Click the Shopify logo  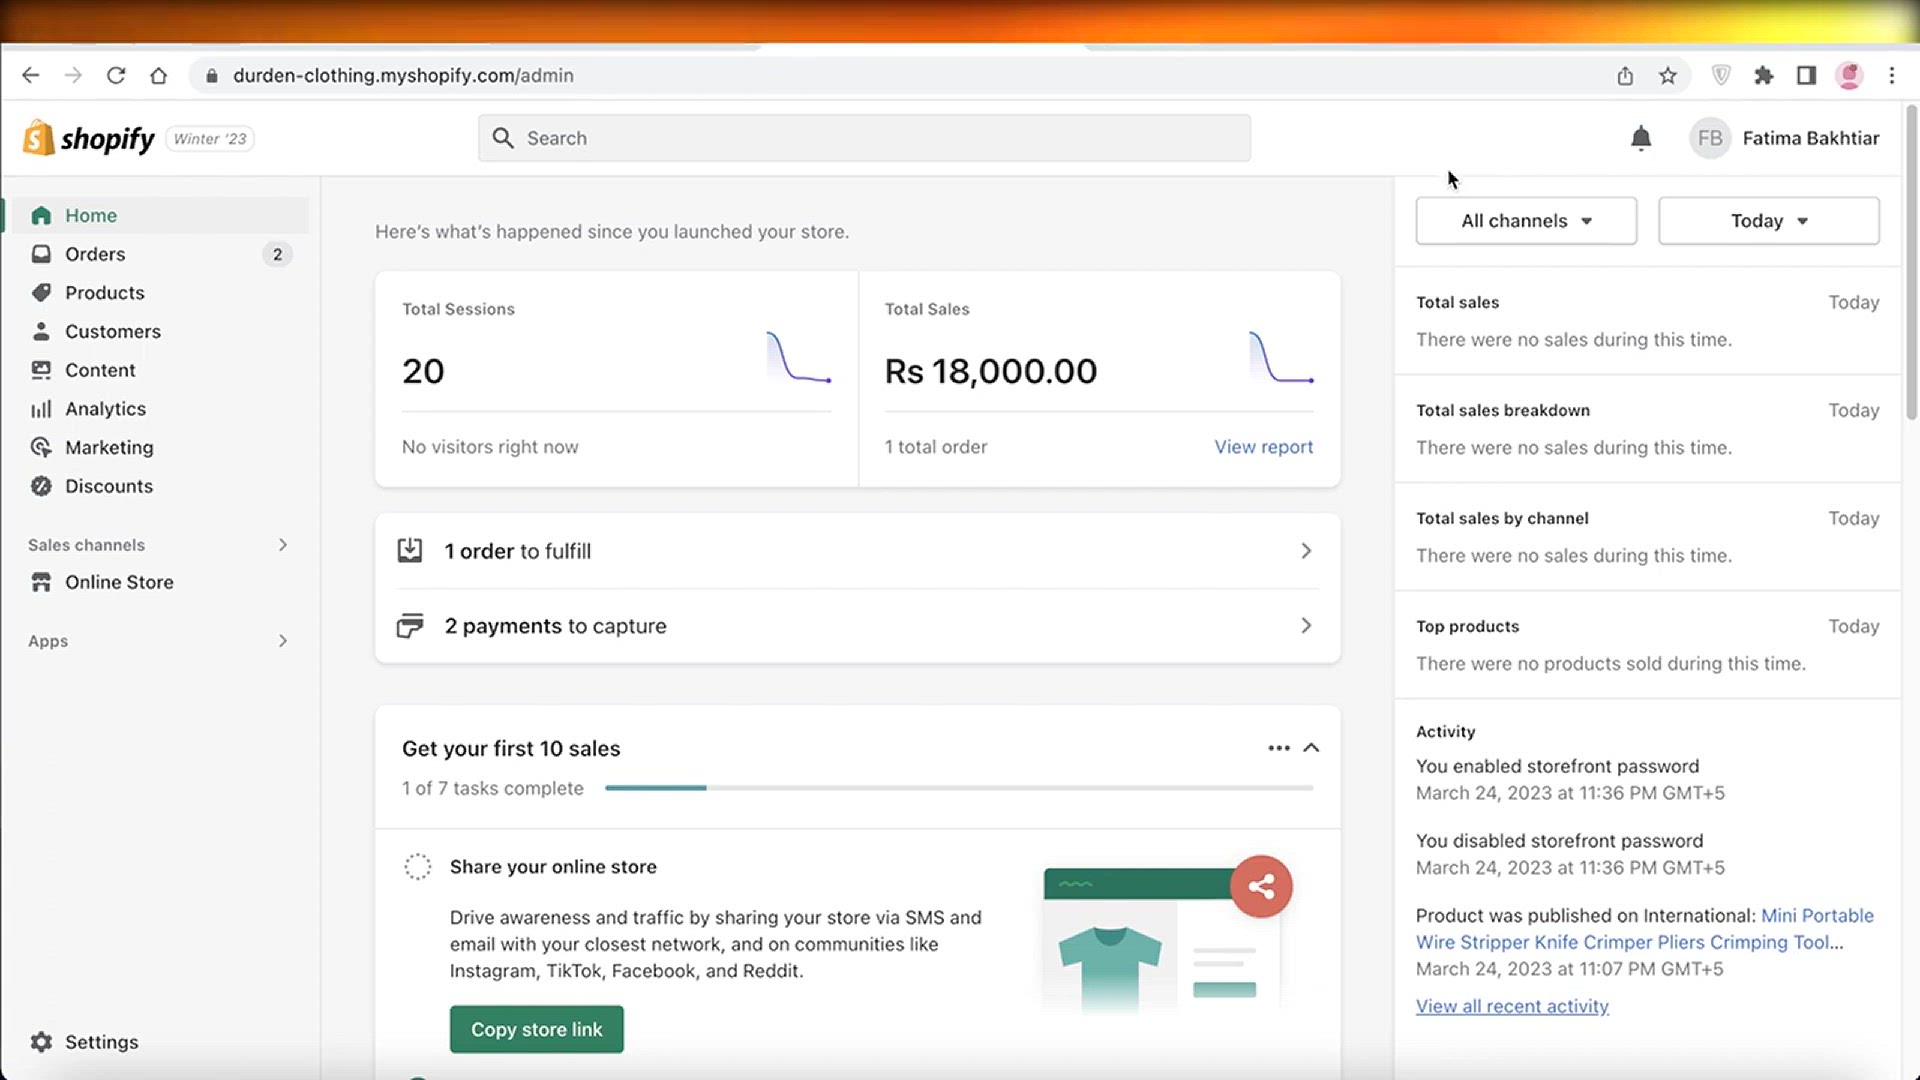click(89, 138)
